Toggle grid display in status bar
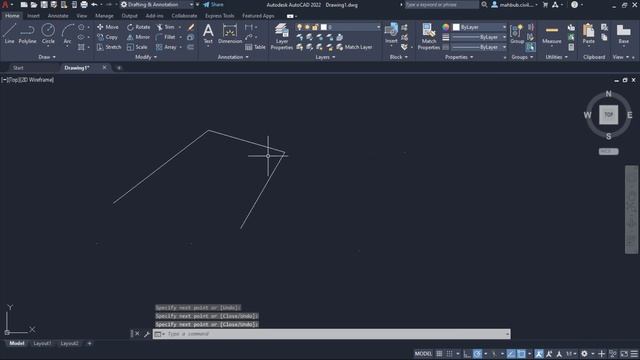This screenshot has height=360, width=640. 439,353
